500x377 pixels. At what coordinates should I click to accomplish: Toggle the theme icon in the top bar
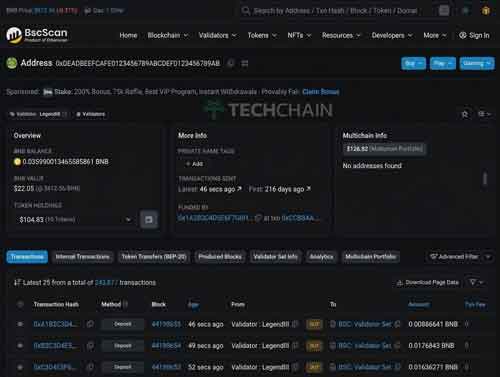coord(465,11)
